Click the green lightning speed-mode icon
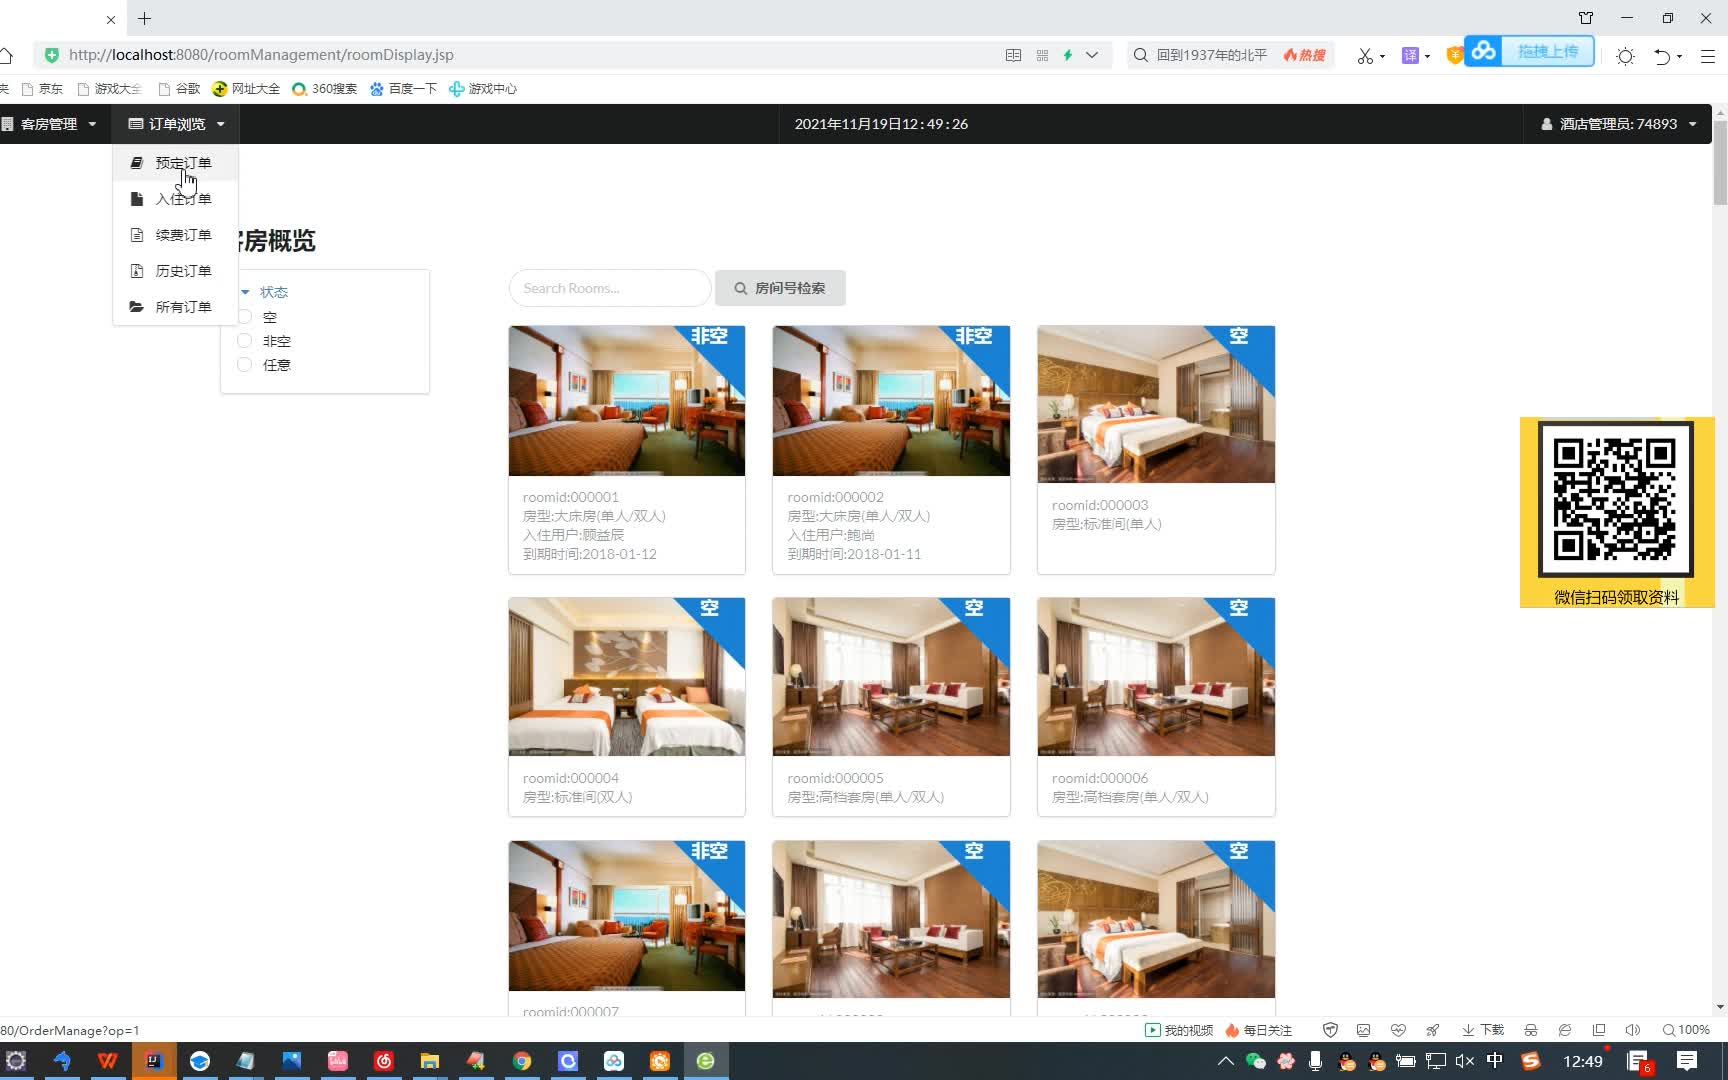This screenshot has width=1728, height=1080. (1068, 55)
